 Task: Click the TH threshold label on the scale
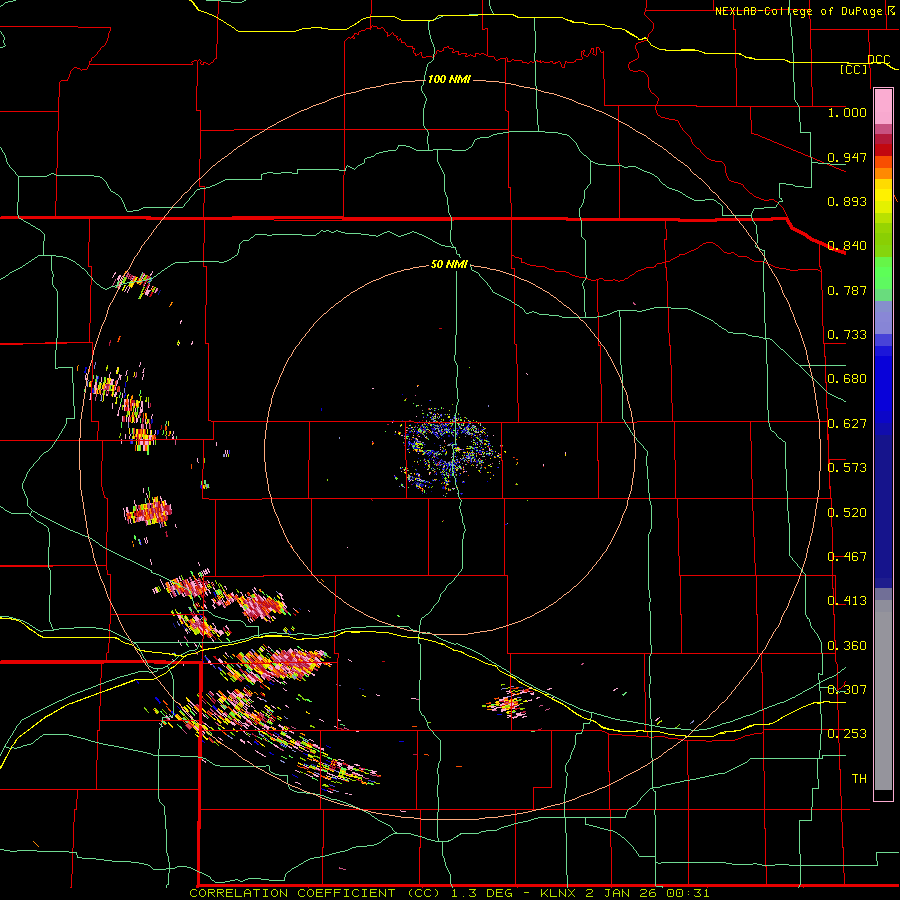[x=859, y=779]
